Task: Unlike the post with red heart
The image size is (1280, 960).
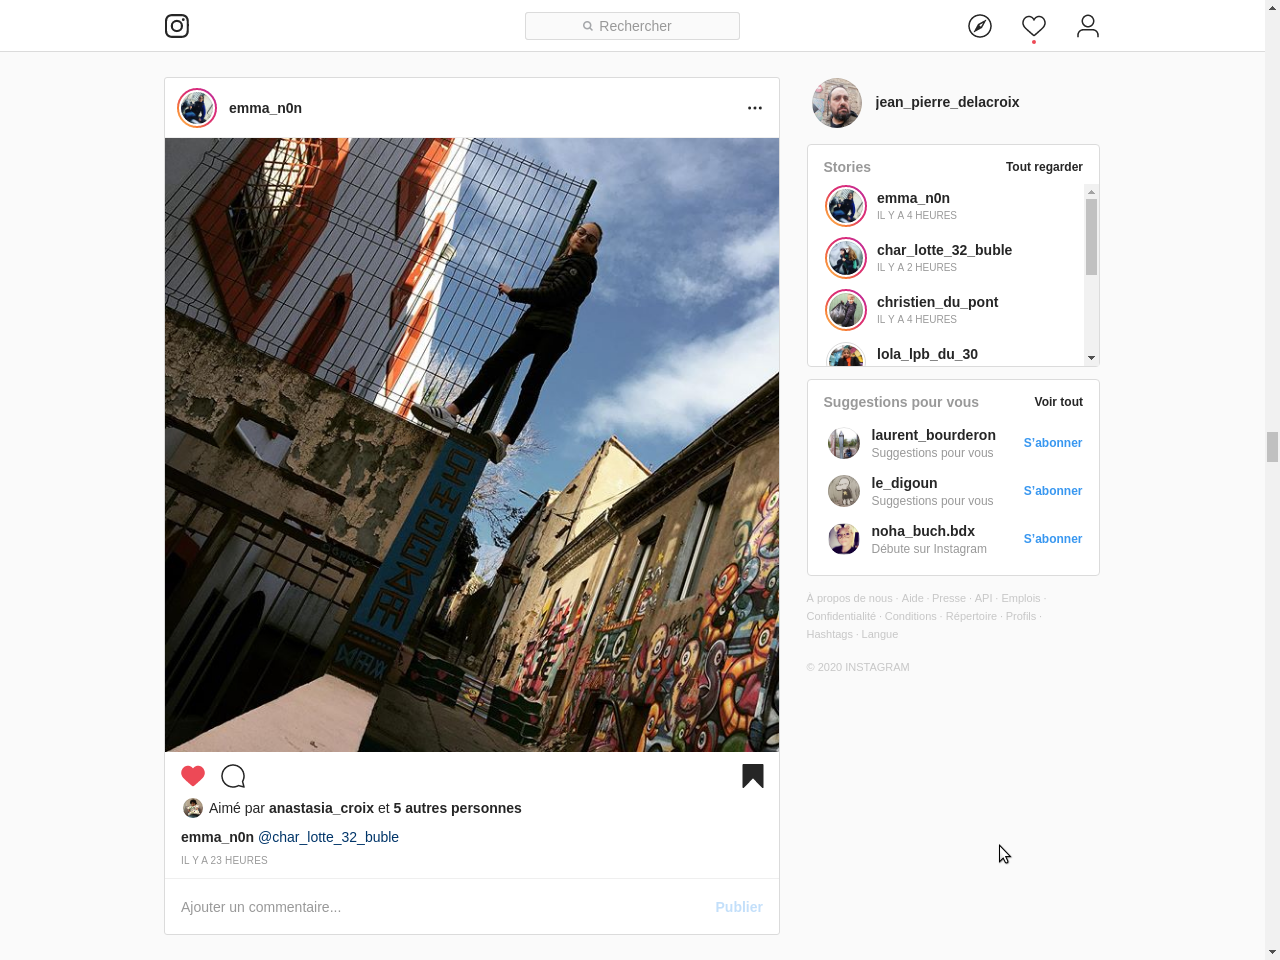Action: pyautogui.click(x=193, y=776)
